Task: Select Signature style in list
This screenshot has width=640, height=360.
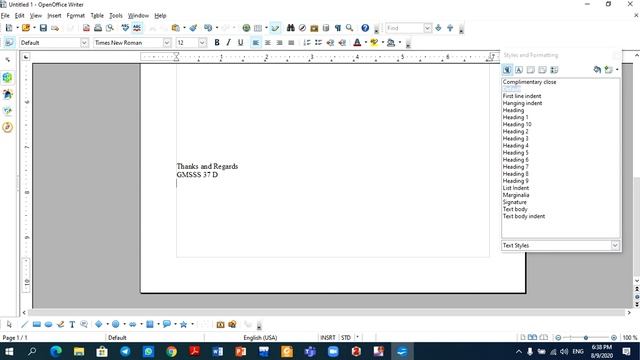Action: point(514,202)
